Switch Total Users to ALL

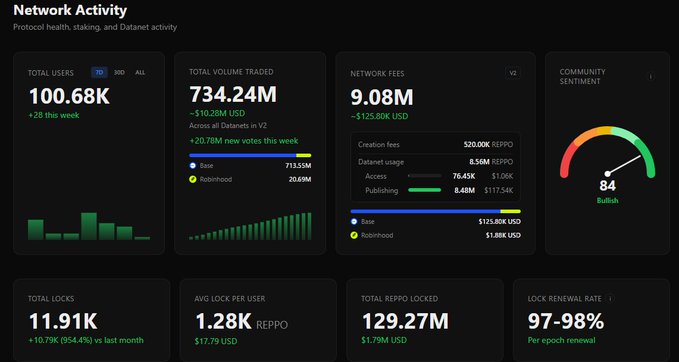[x=140, y=73]
